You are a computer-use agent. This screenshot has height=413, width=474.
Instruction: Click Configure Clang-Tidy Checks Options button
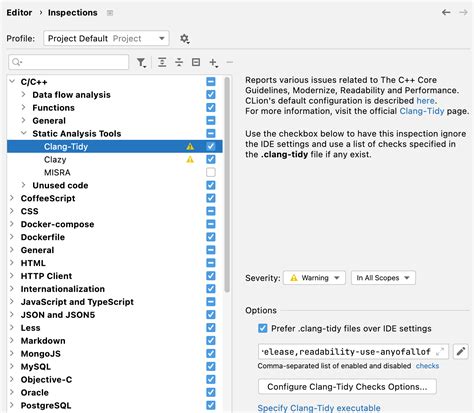click(347, 387)
